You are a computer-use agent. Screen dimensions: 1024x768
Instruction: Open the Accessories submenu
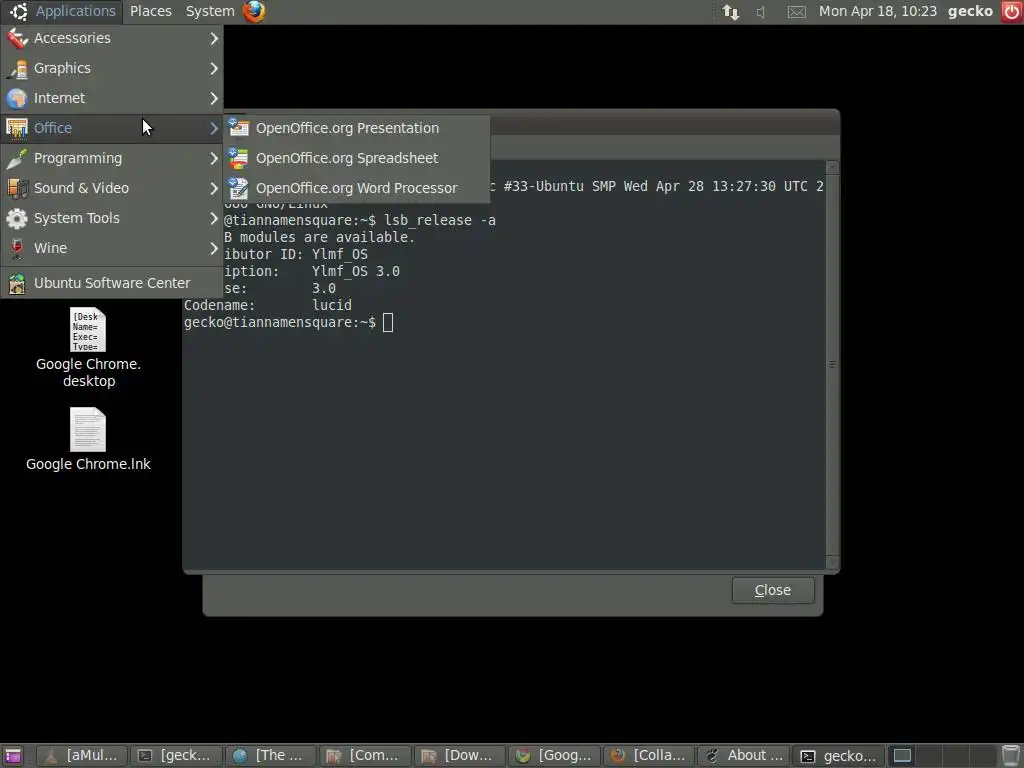[112, 39]
